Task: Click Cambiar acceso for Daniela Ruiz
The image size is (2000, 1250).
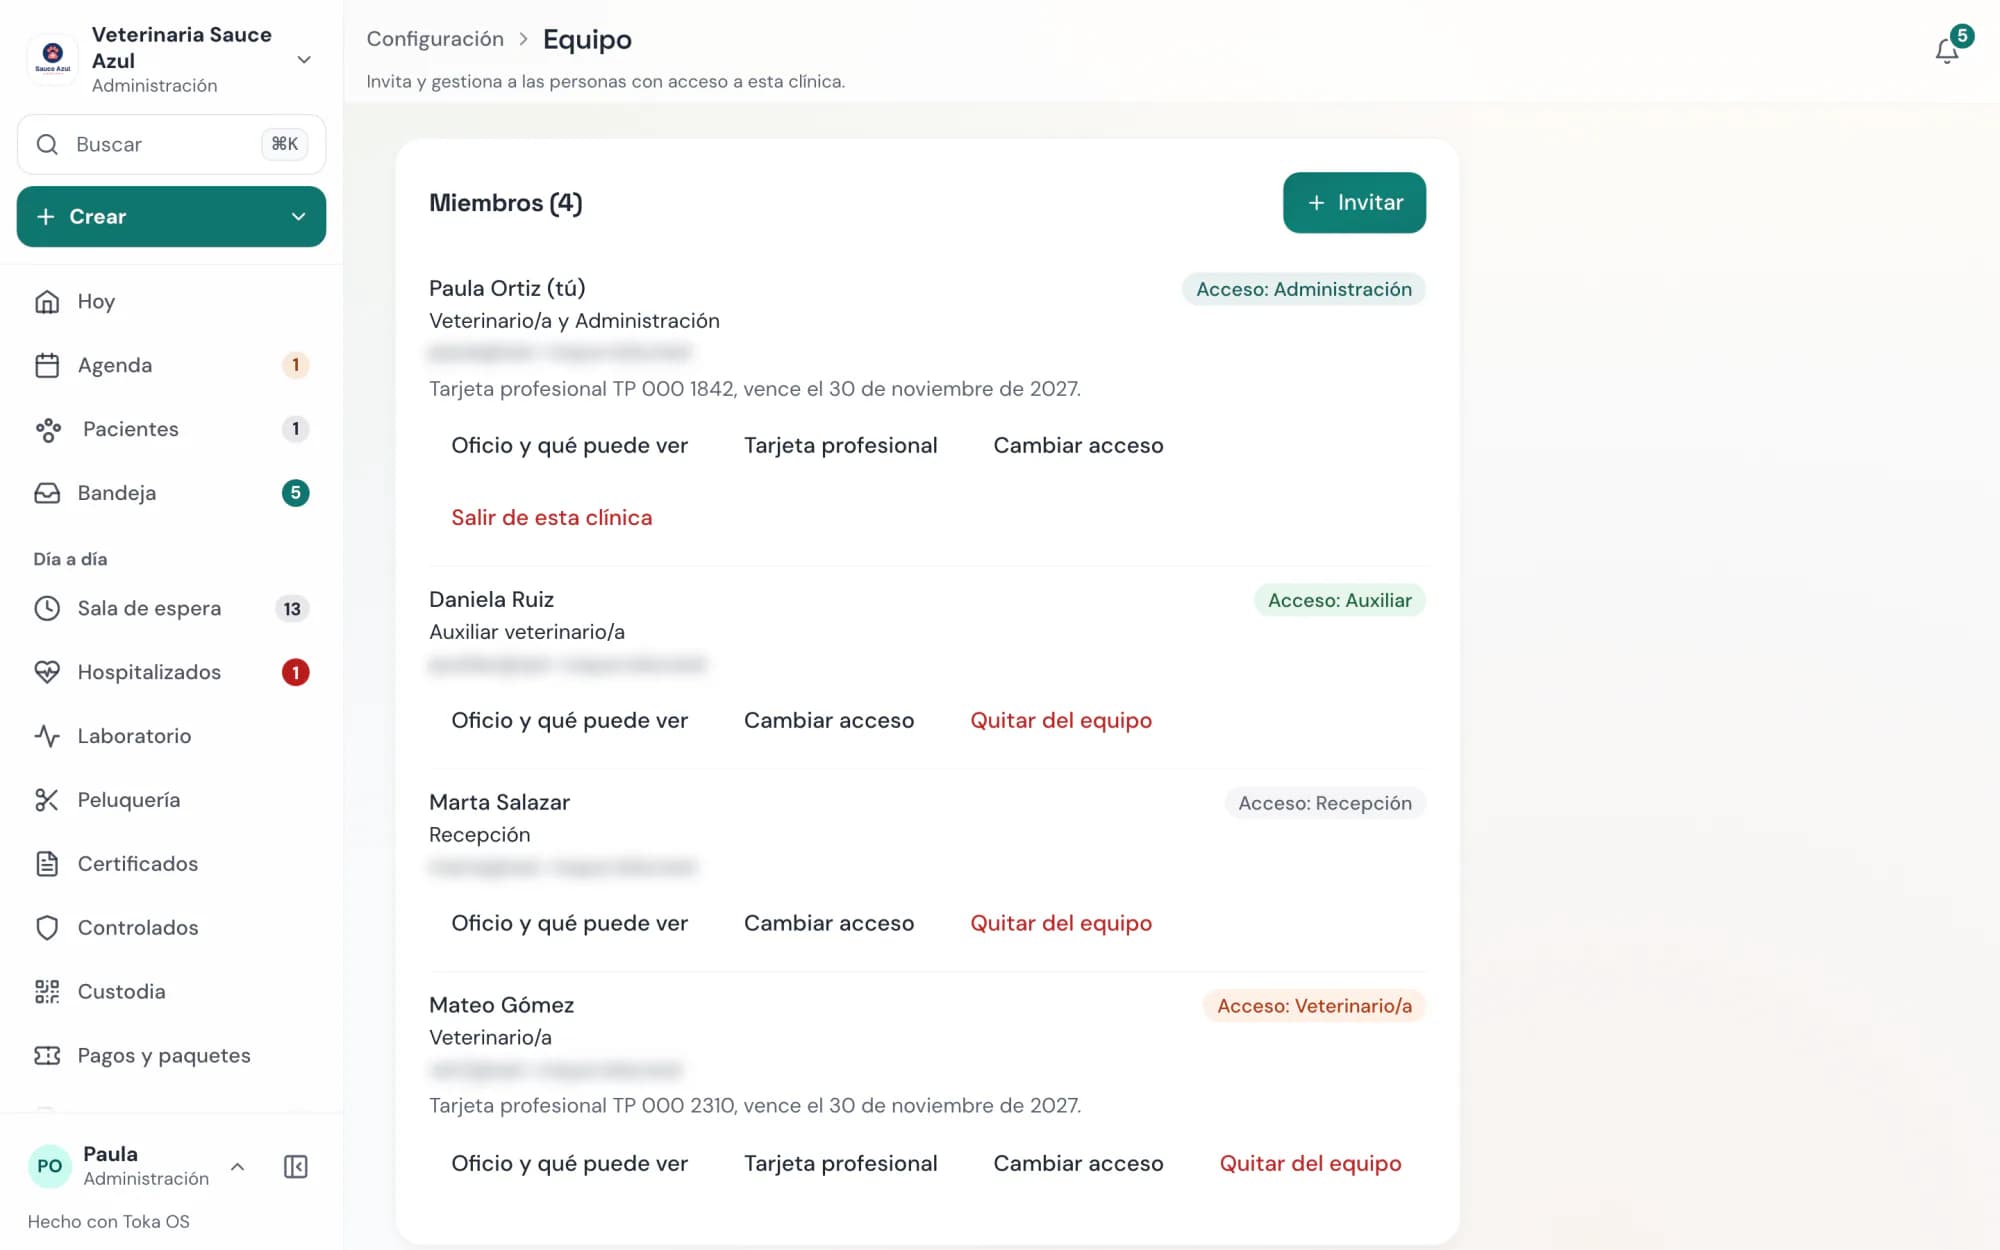Action: coord(829,720)
